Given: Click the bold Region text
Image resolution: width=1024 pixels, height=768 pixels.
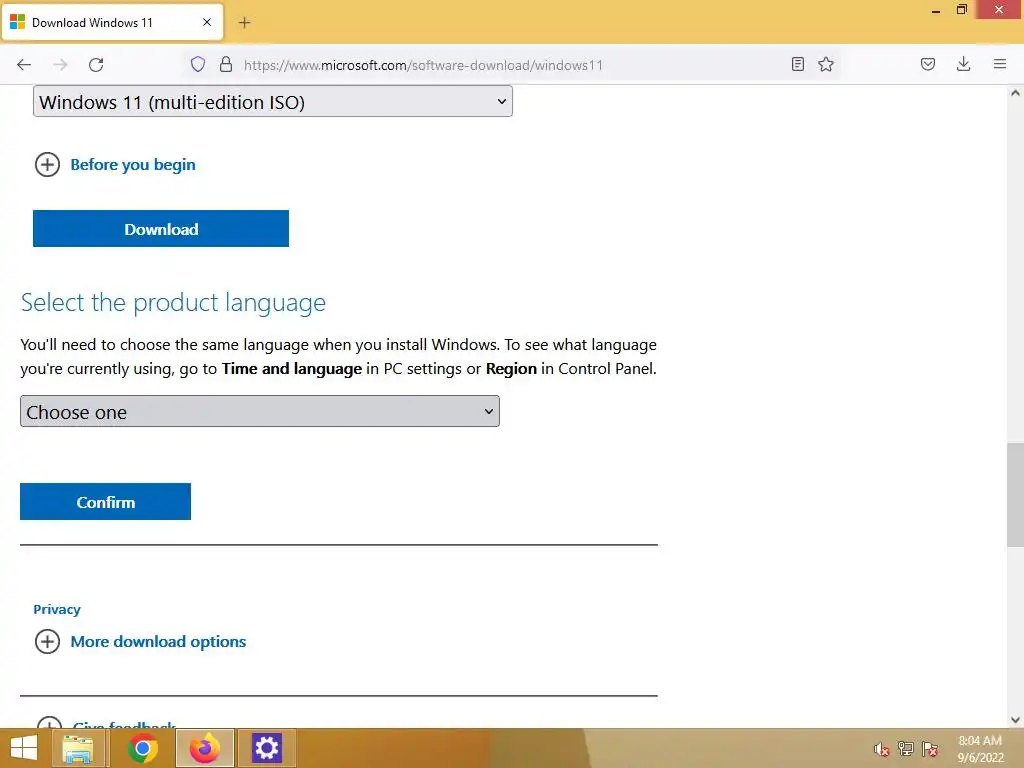Looking at the screenshot, I should 511,369.
